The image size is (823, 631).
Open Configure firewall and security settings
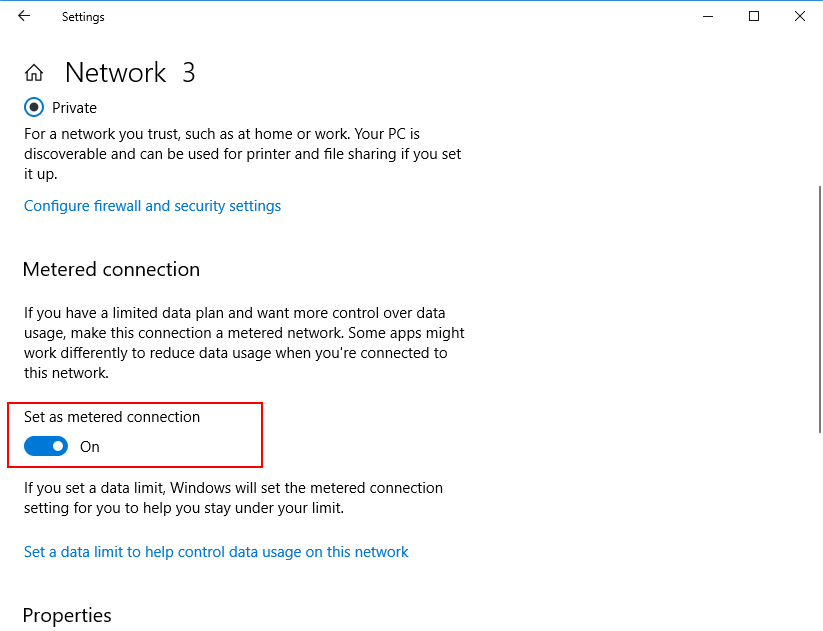(152, 206)
